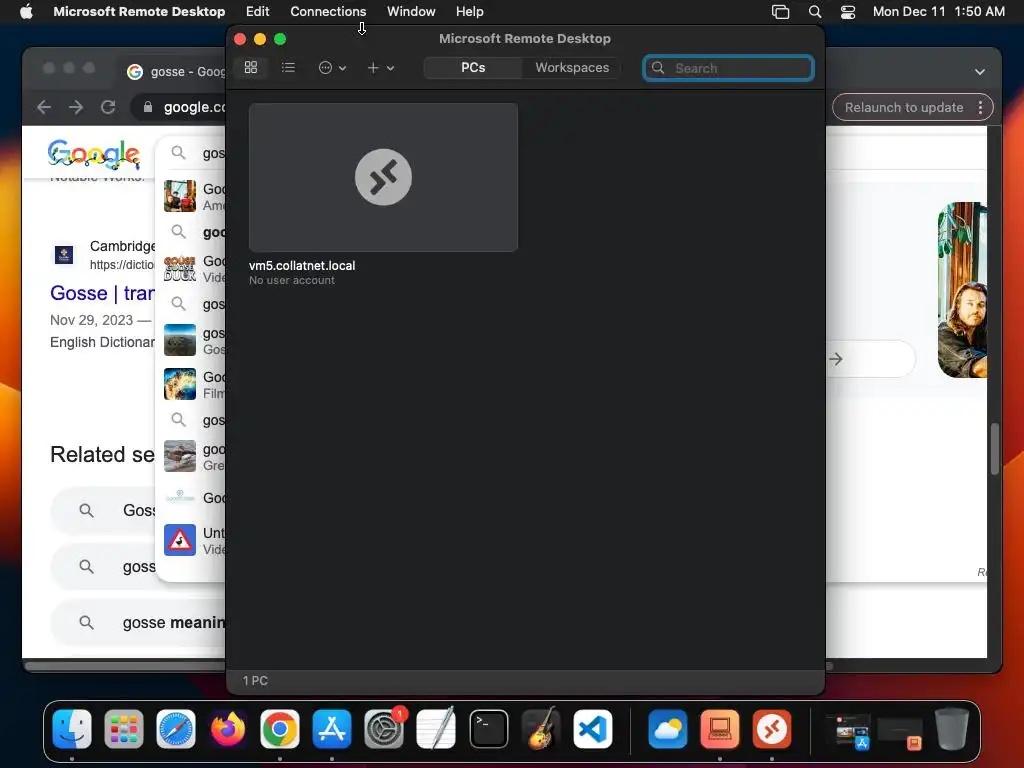This screenshot has width=1024, height=768.
Task: Open the ellipsis actions dropdown in toolbar
Action: tap(332, 67)
